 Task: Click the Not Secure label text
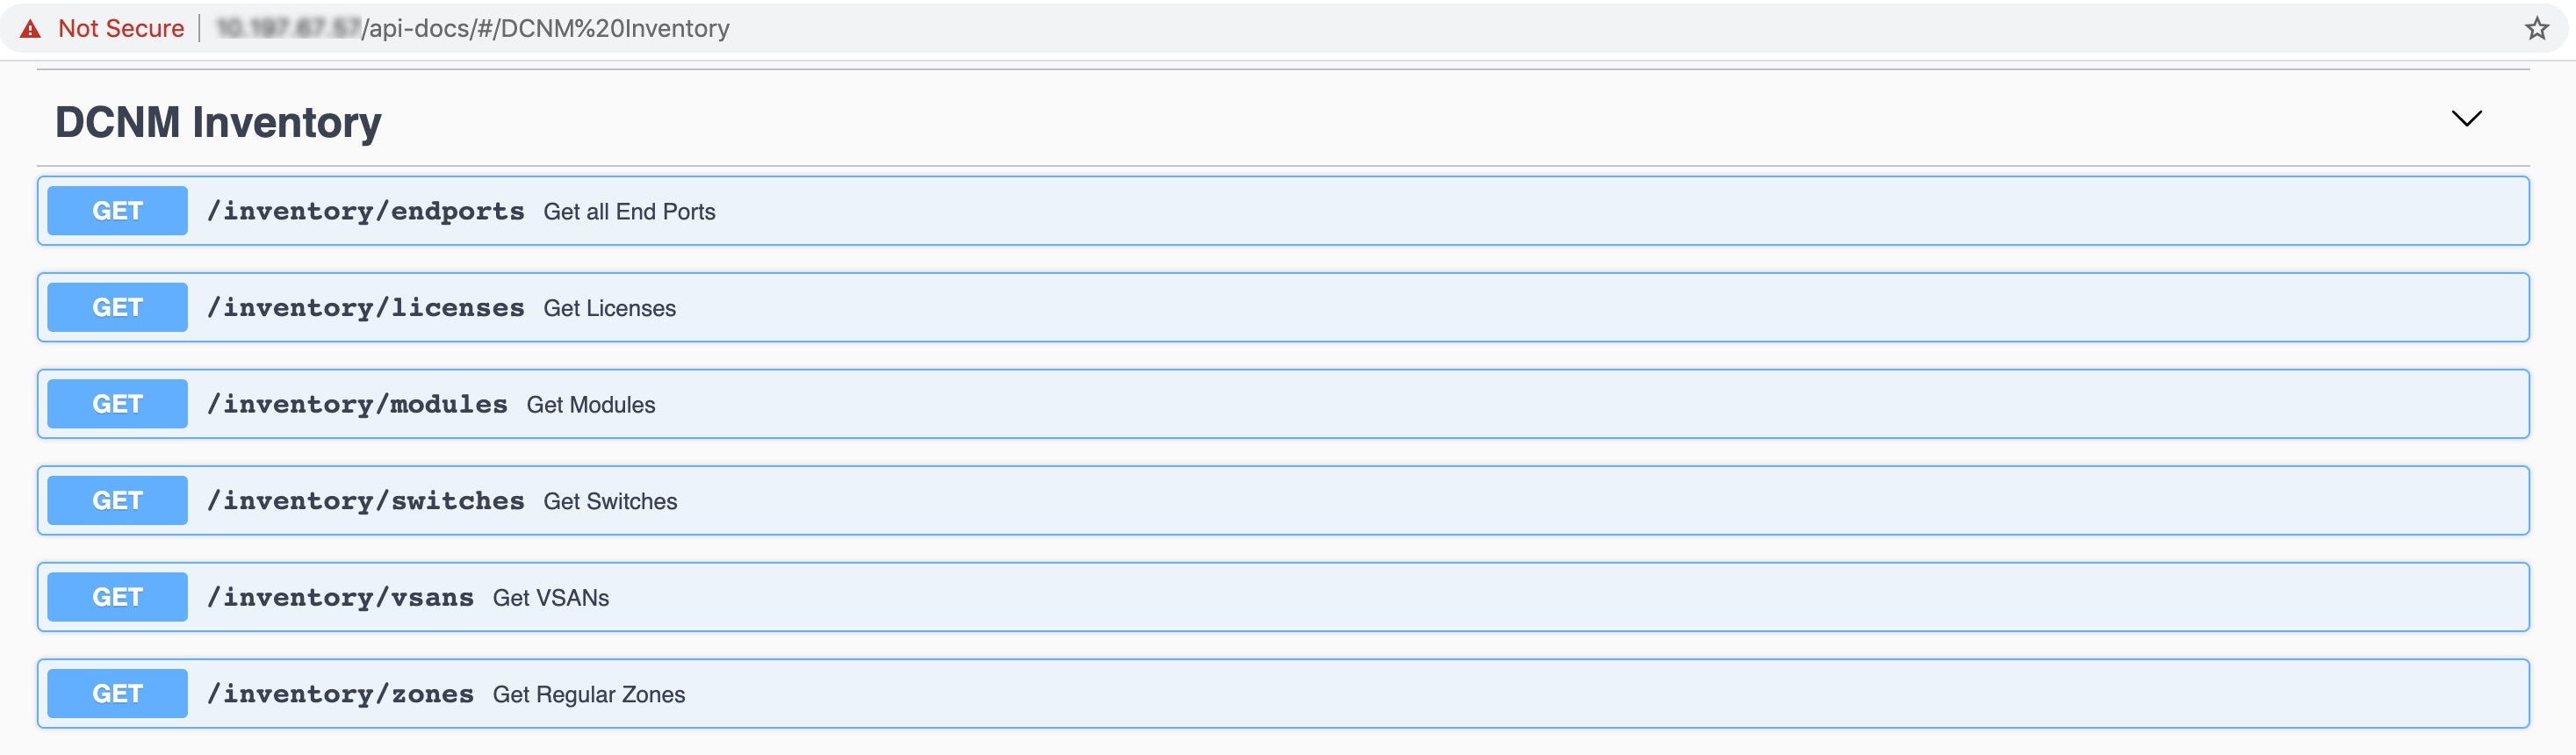tap(121, 27)
